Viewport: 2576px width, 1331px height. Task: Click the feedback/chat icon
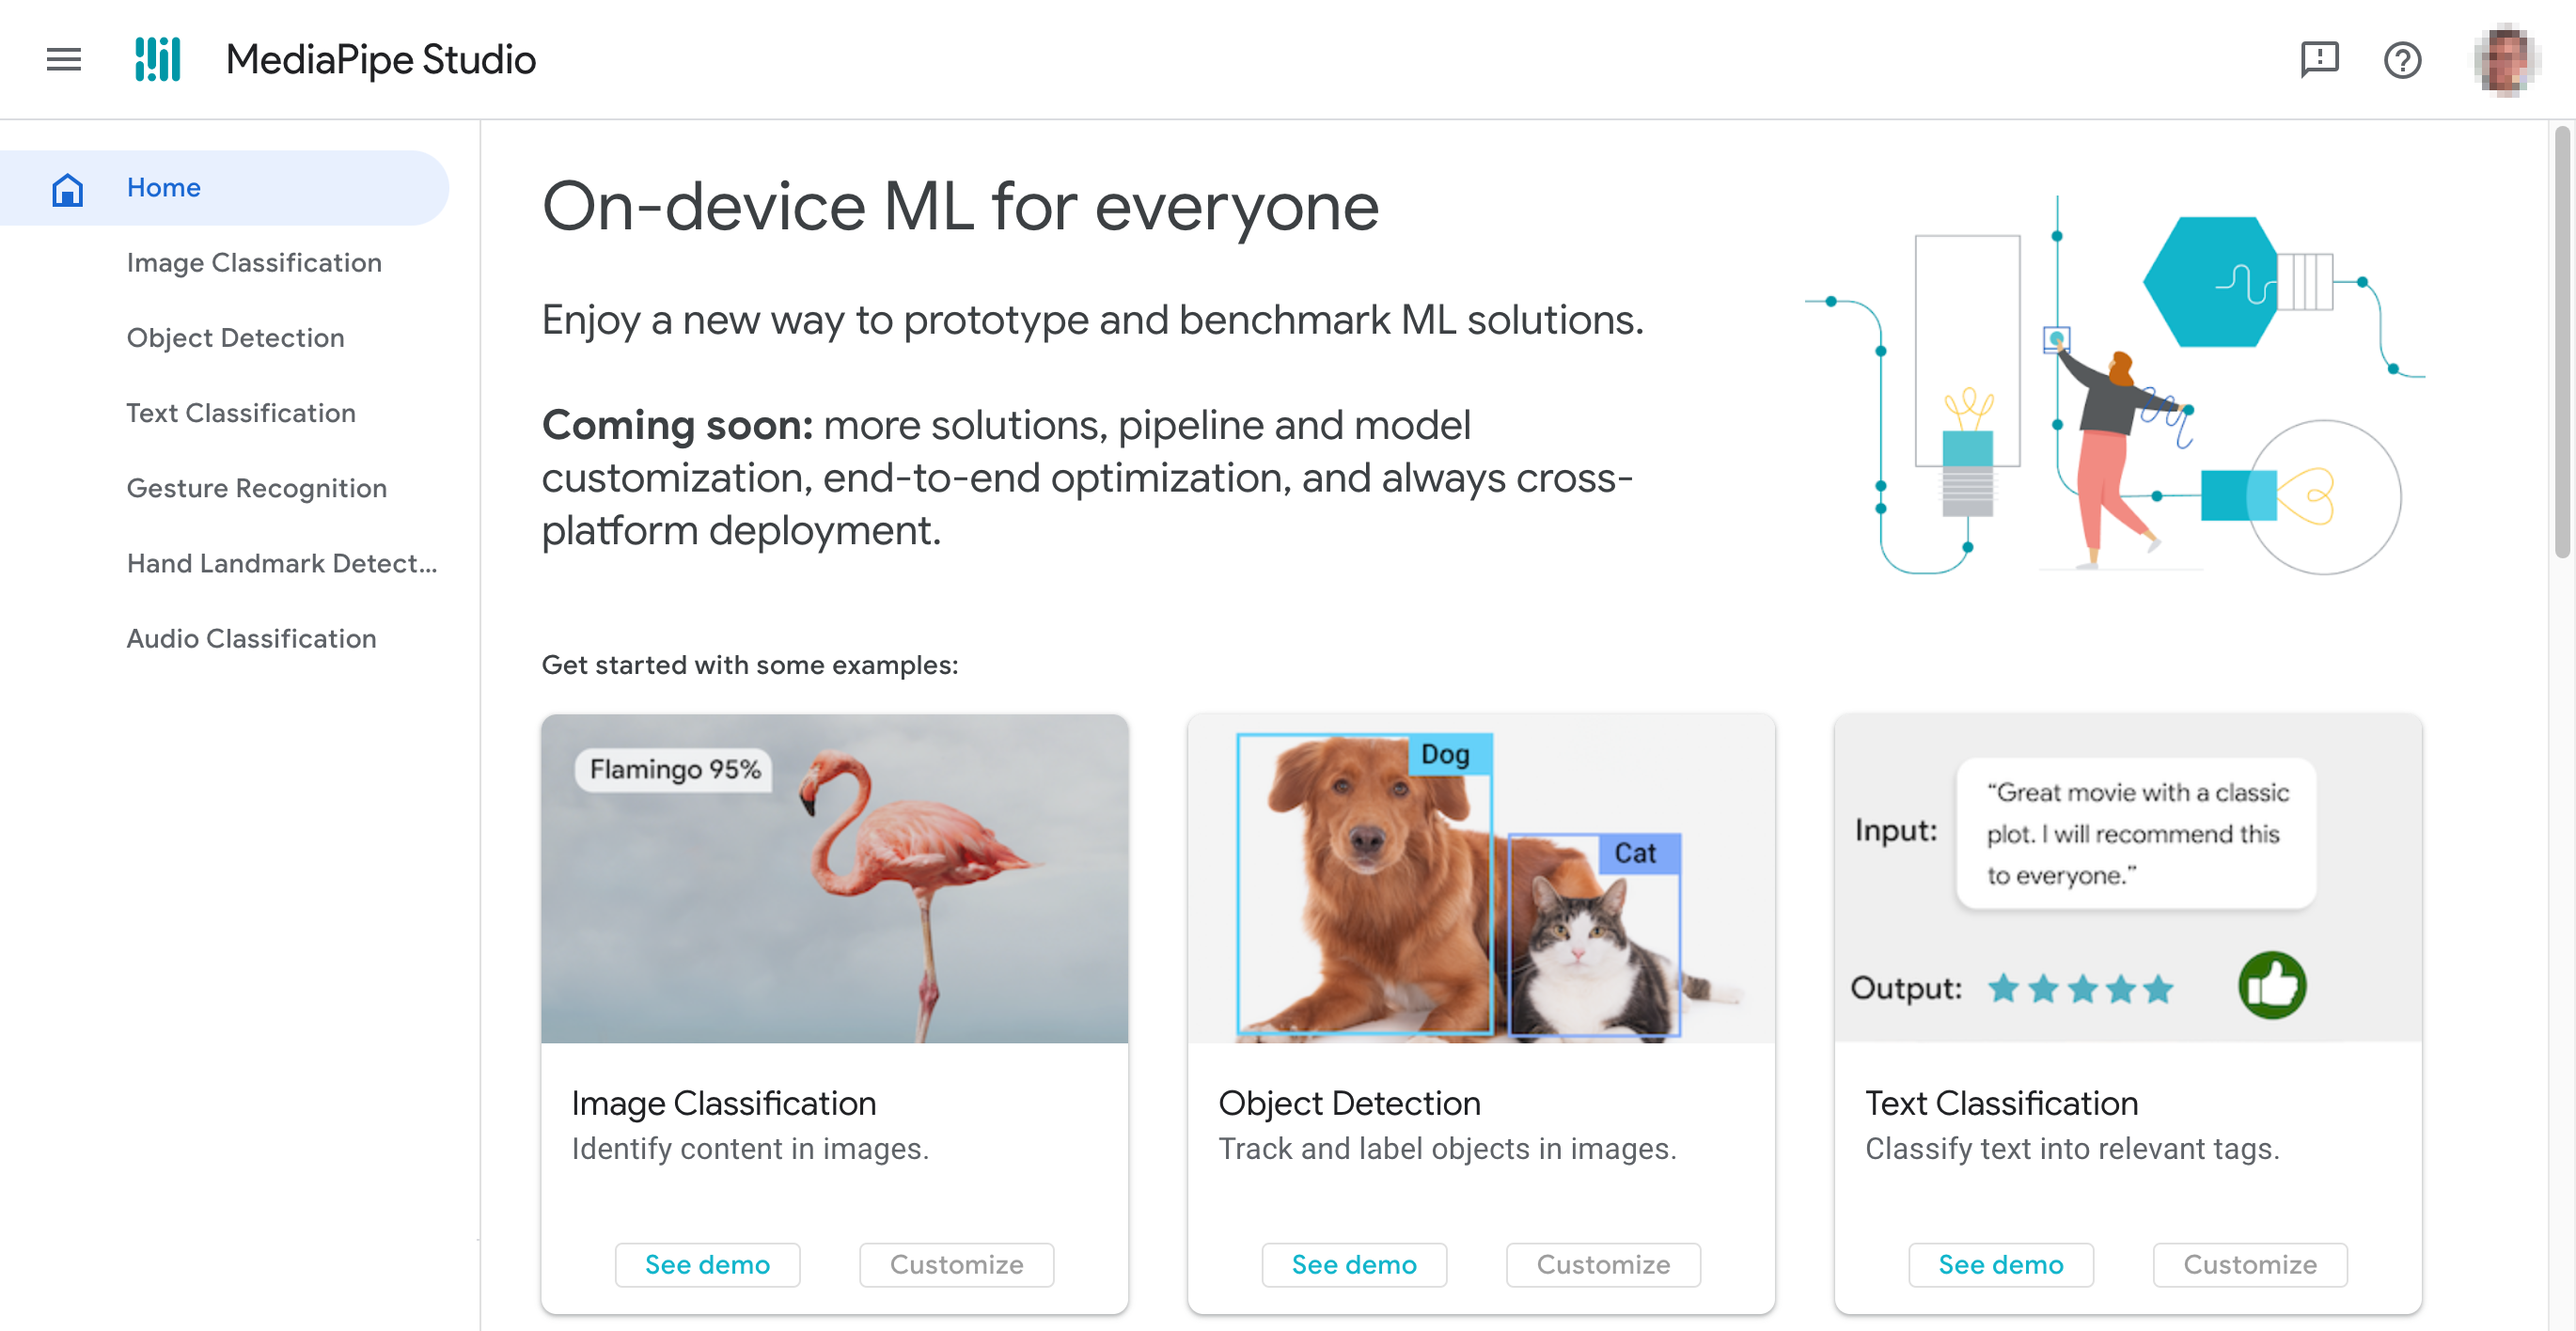[2317, 59]
